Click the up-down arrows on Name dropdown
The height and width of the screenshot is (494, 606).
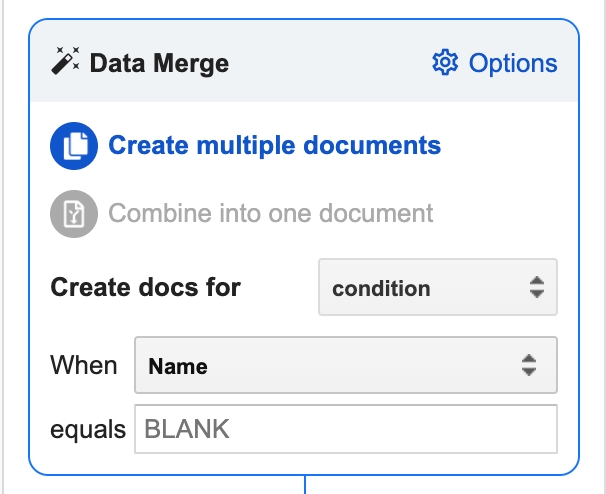pos(529,366)
